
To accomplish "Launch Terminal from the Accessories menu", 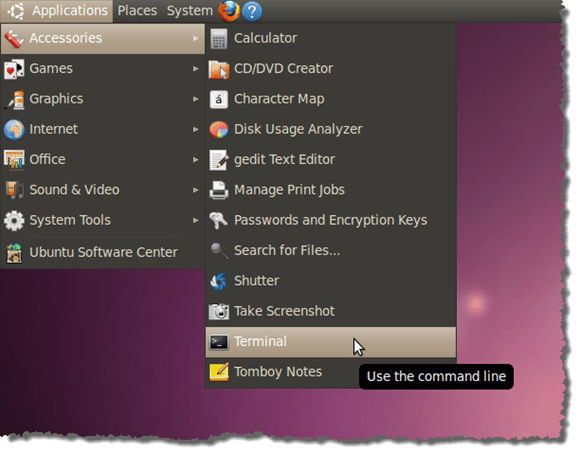I will (331, 342).
